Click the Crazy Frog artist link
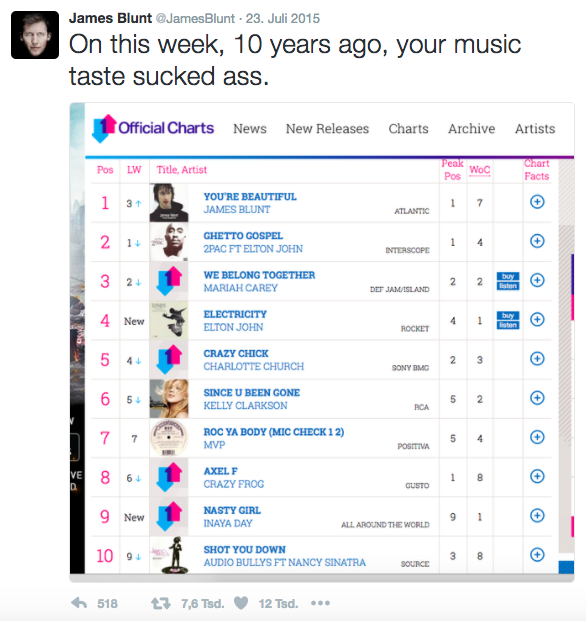 (234, 484)
